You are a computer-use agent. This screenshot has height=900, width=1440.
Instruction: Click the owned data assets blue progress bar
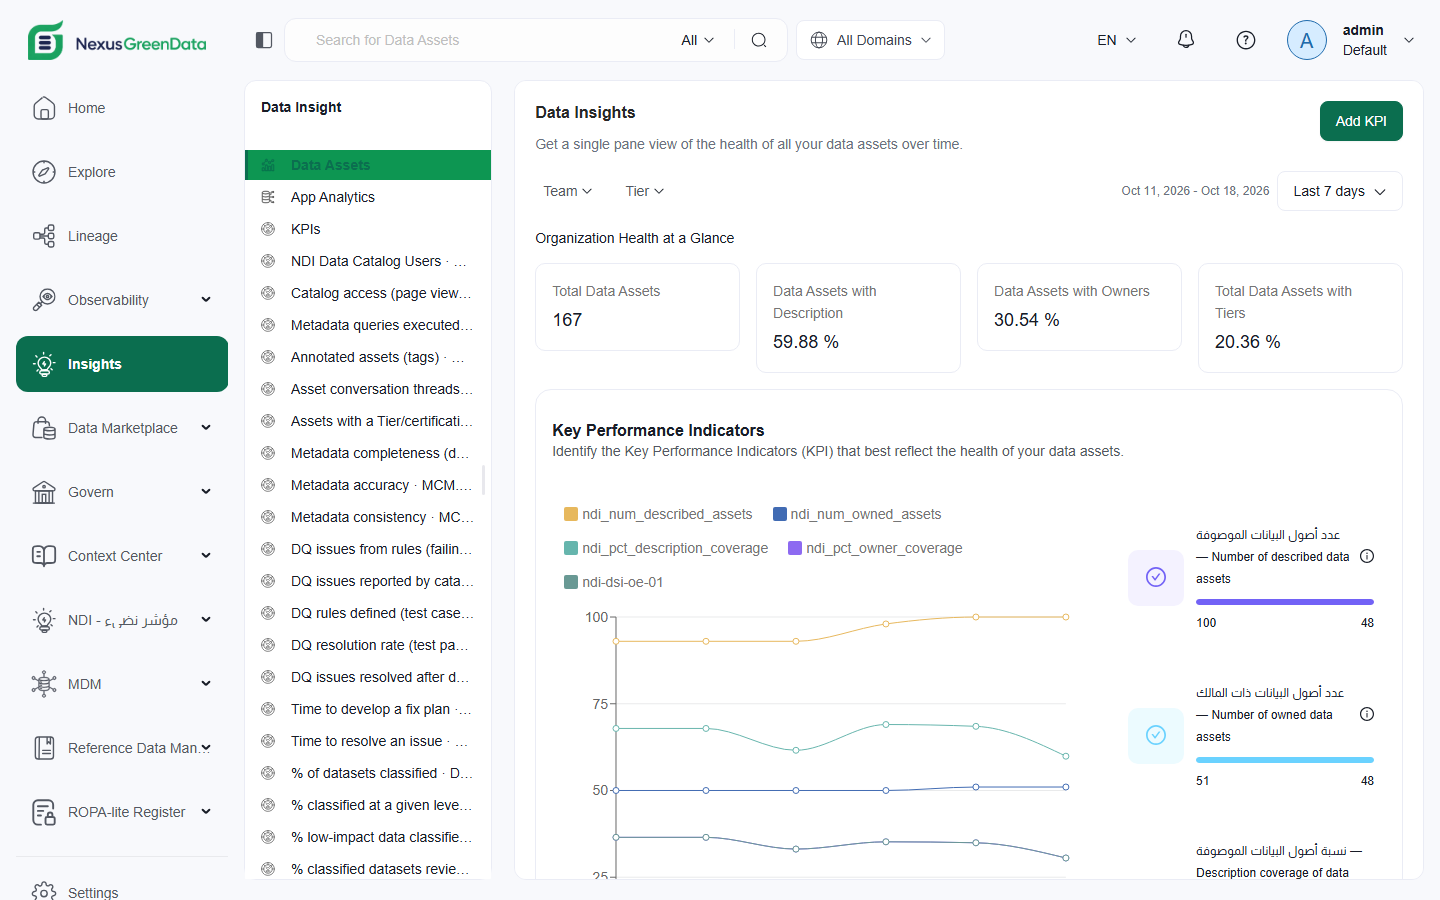[x=1285, y=760]
